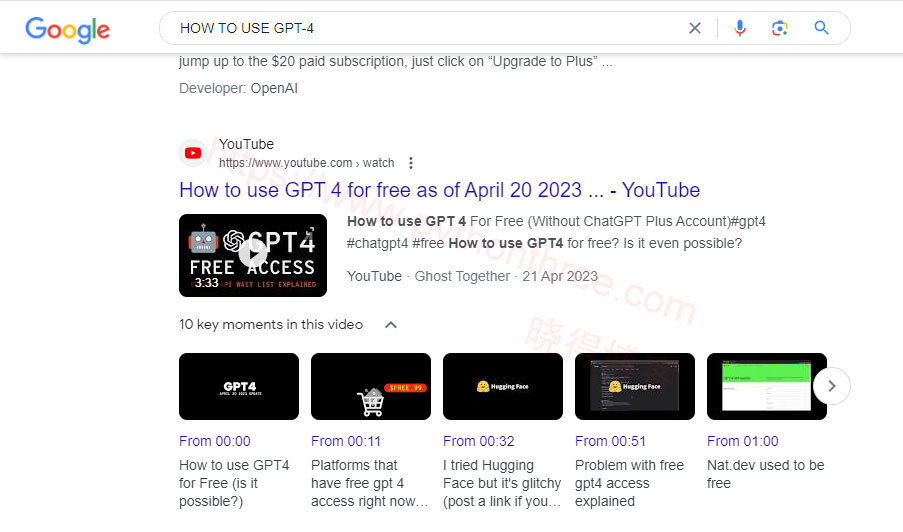Jump to From 00:32 timestamp
903x532 pixels.
pyautogui.click(x=479, y=441)
